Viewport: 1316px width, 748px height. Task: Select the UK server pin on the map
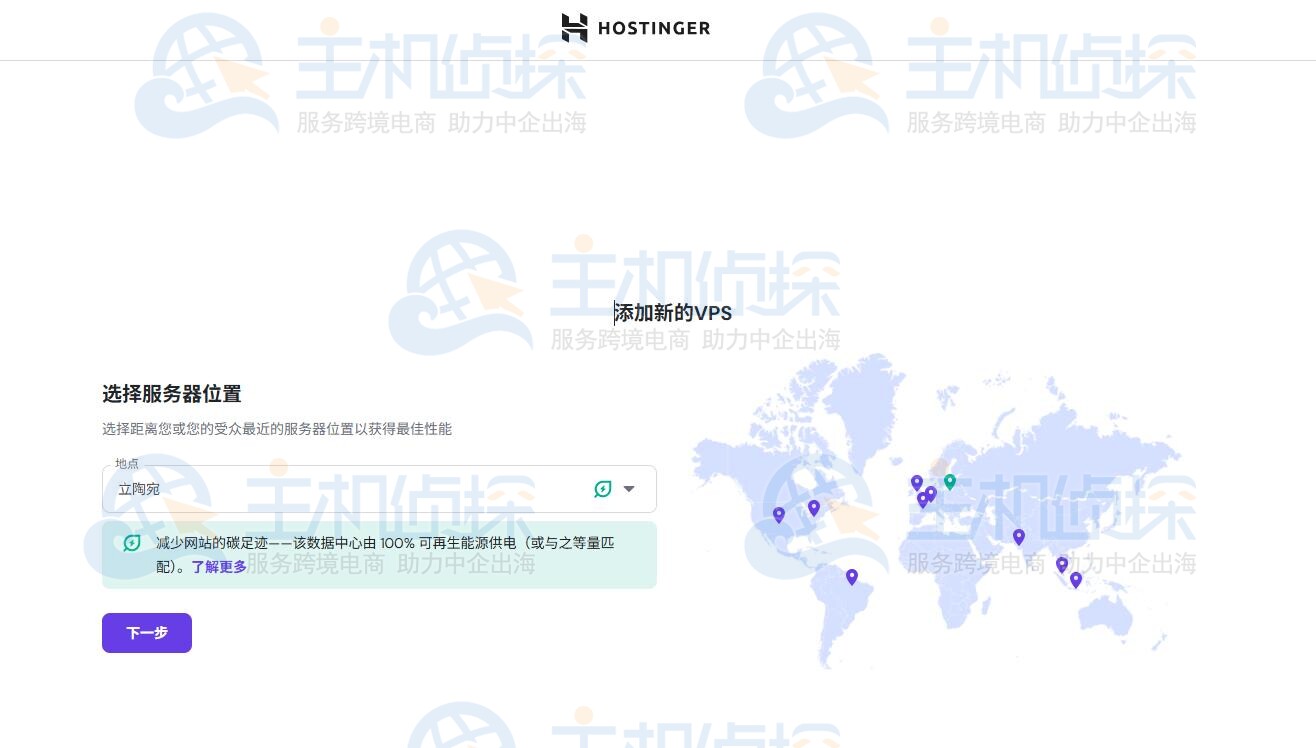[x=917, y=481]
